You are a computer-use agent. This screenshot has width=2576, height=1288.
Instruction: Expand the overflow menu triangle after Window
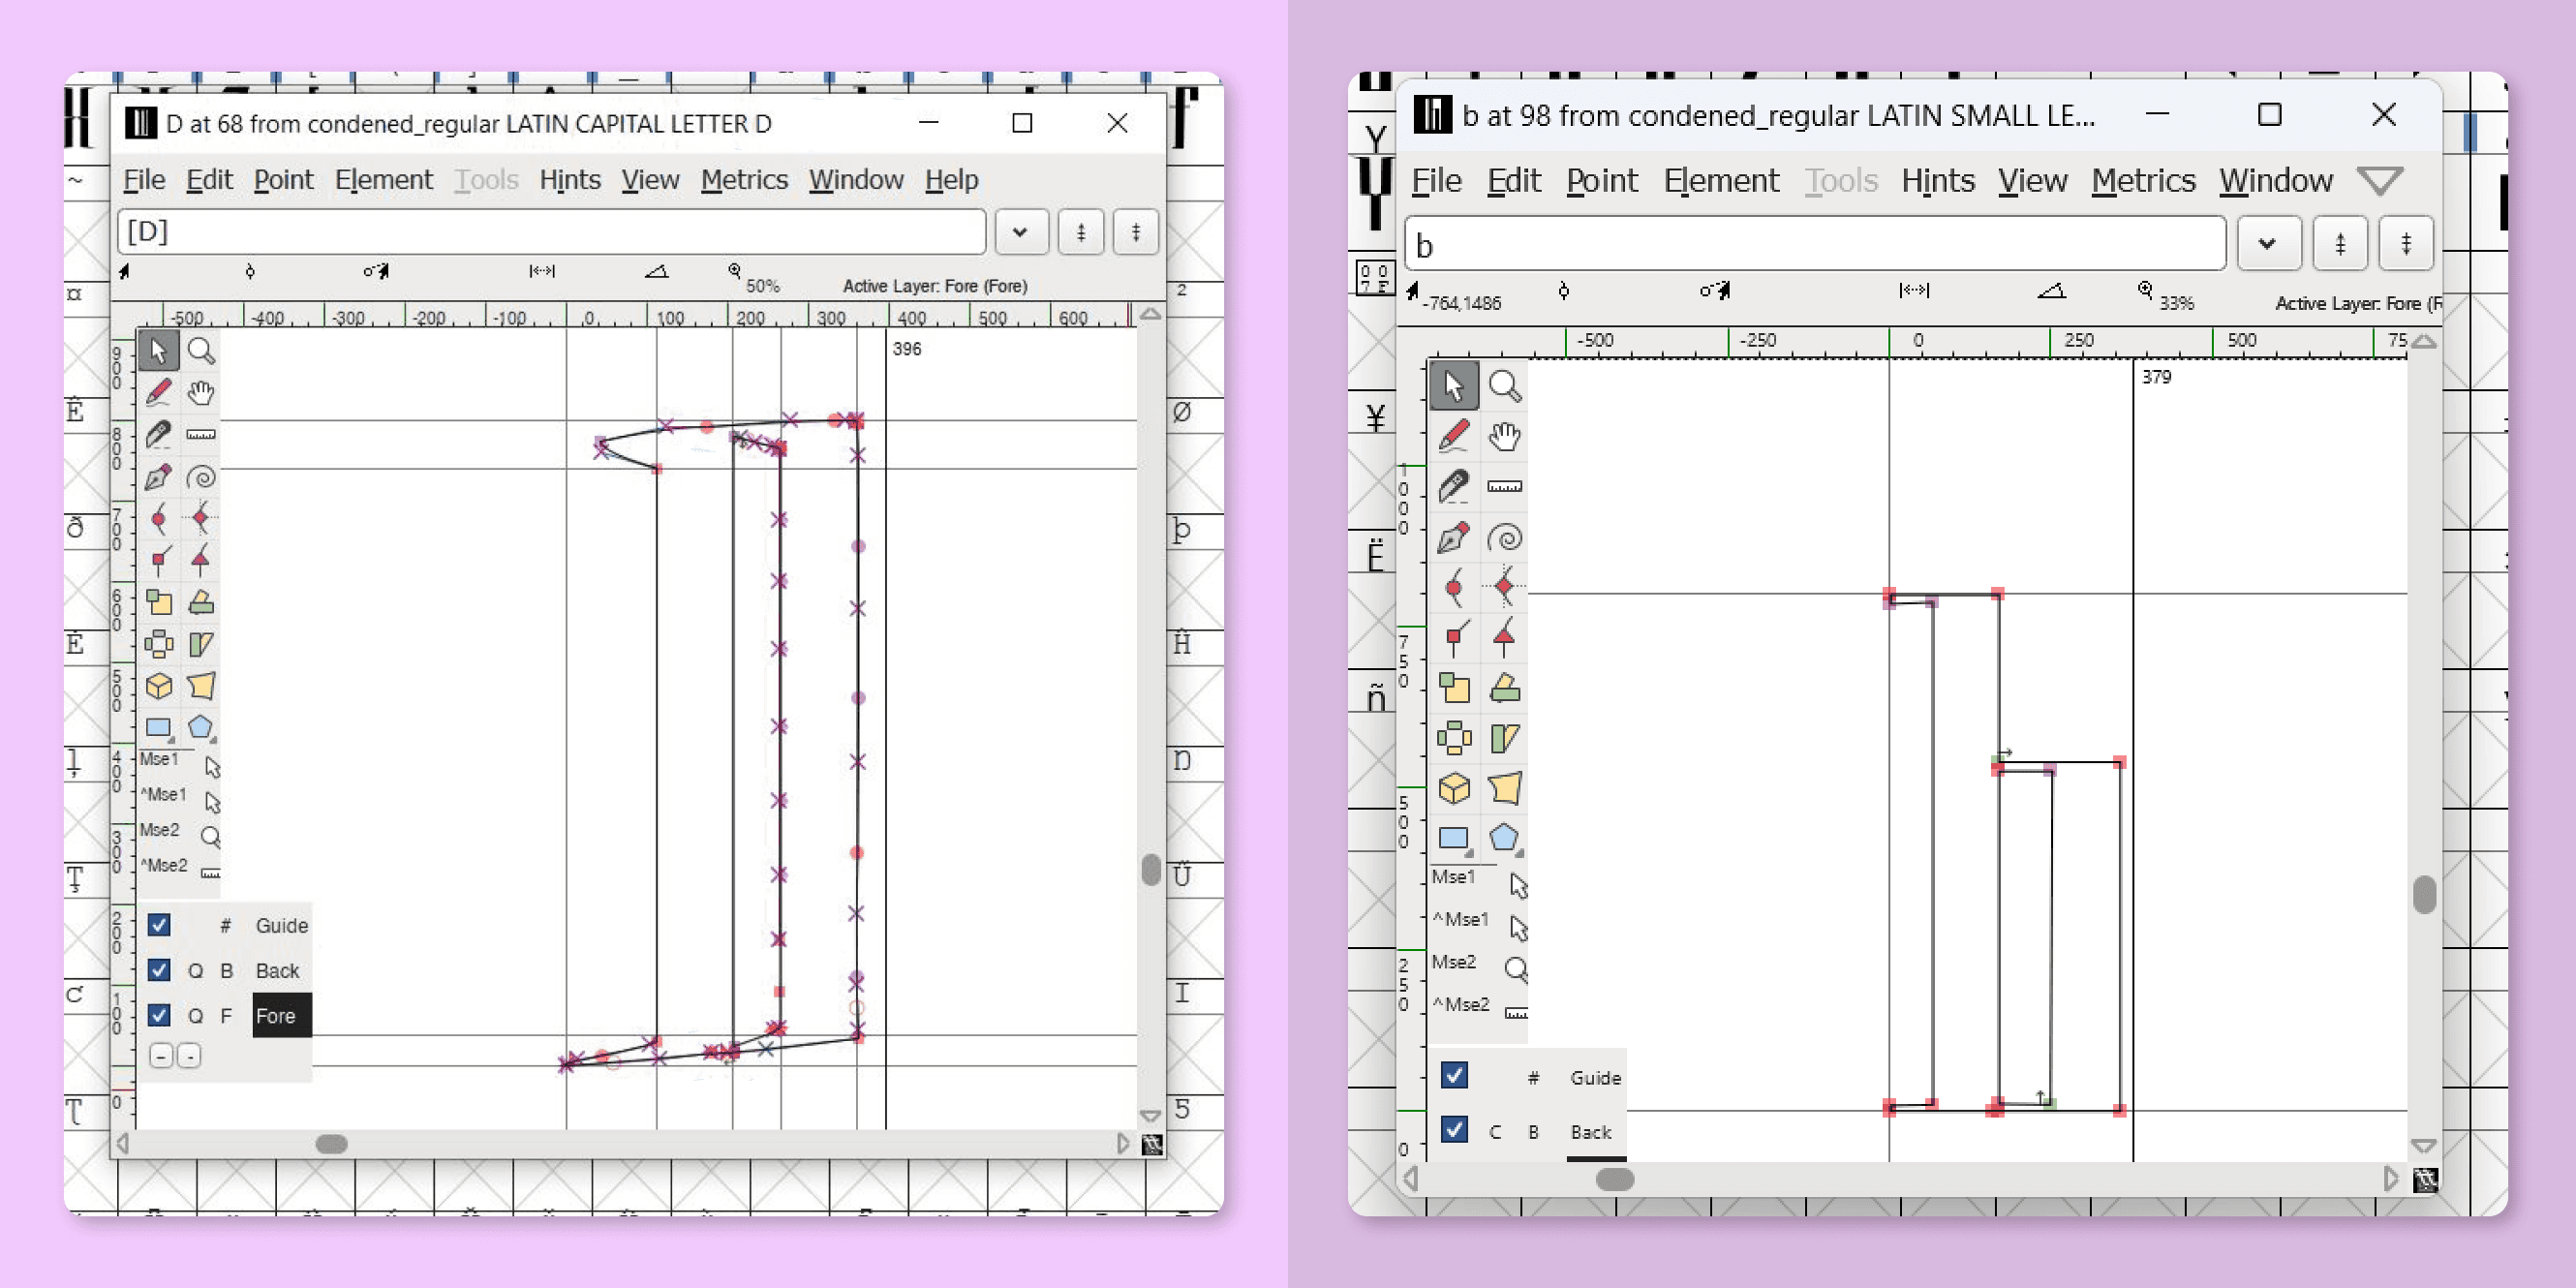click(2379, 181)
